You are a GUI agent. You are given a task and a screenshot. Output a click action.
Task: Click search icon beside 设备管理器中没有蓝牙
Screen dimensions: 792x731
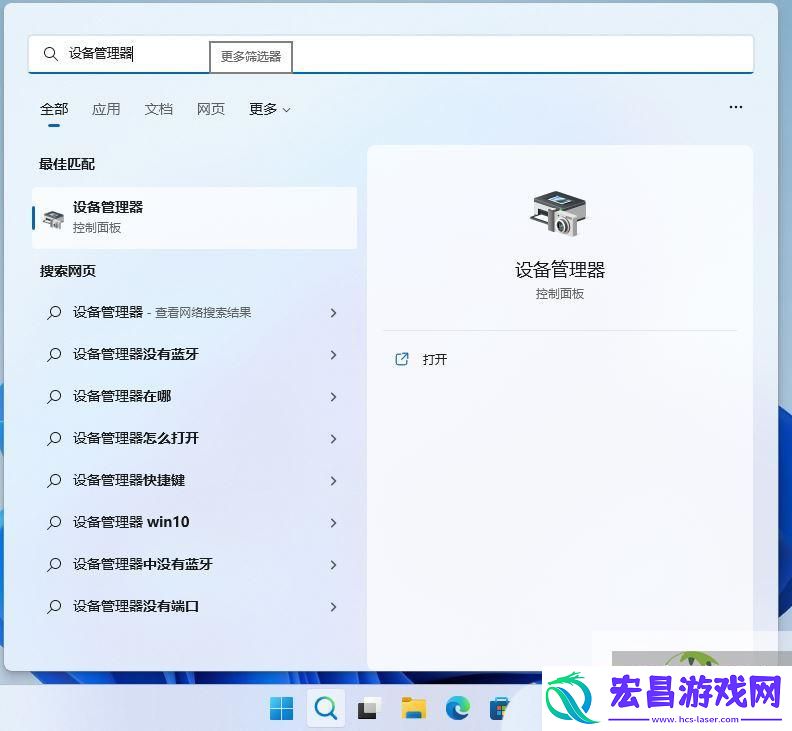coord(54,565)
